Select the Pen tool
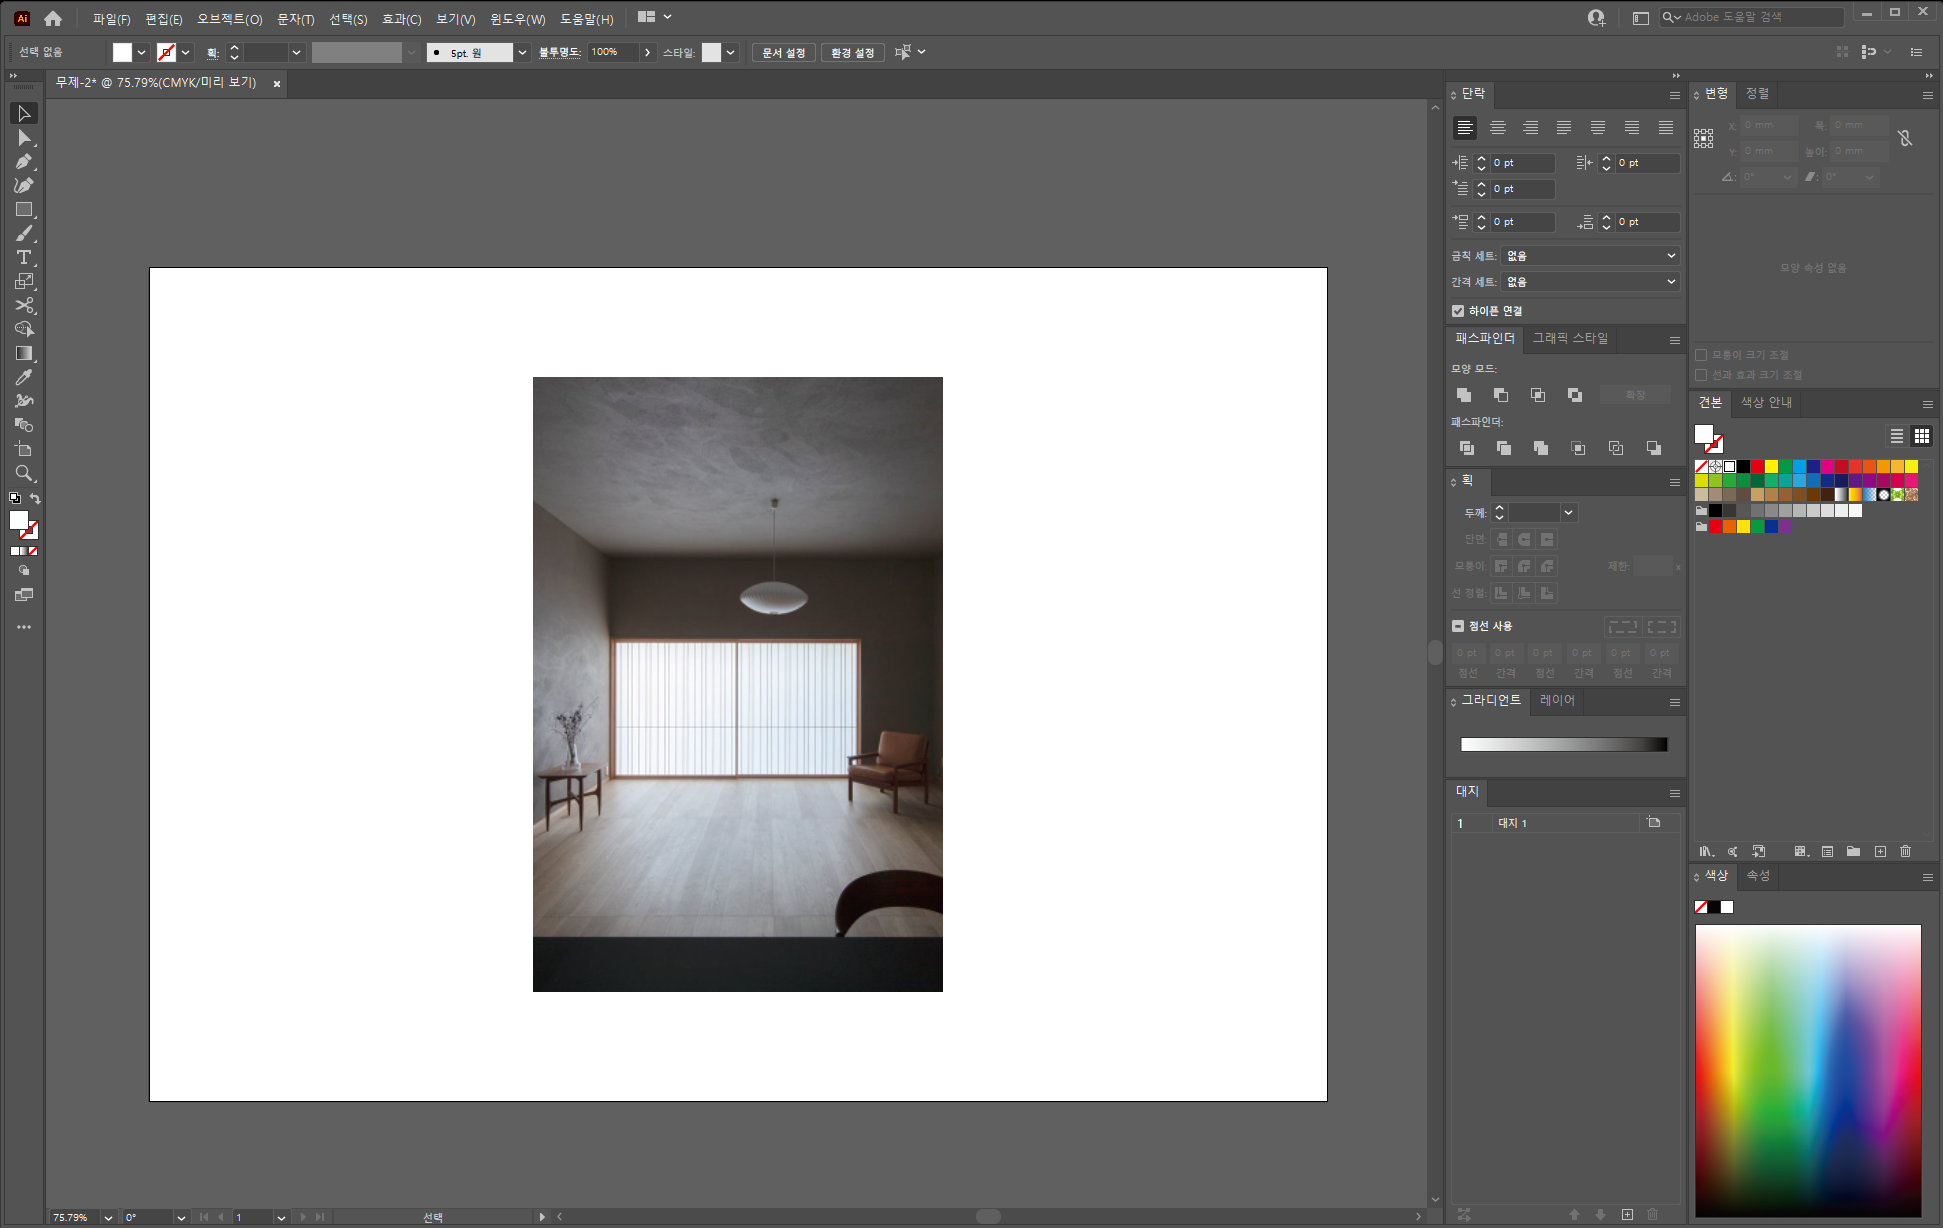The height and width of the screenshot is (1228, 1943). coord(24,161)
